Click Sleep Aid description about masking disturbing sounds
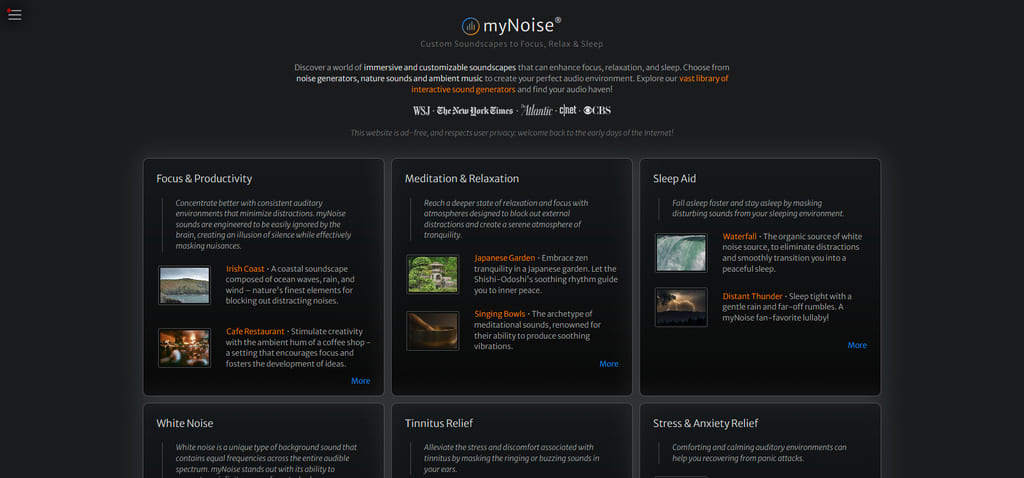 tap(758, 208)
